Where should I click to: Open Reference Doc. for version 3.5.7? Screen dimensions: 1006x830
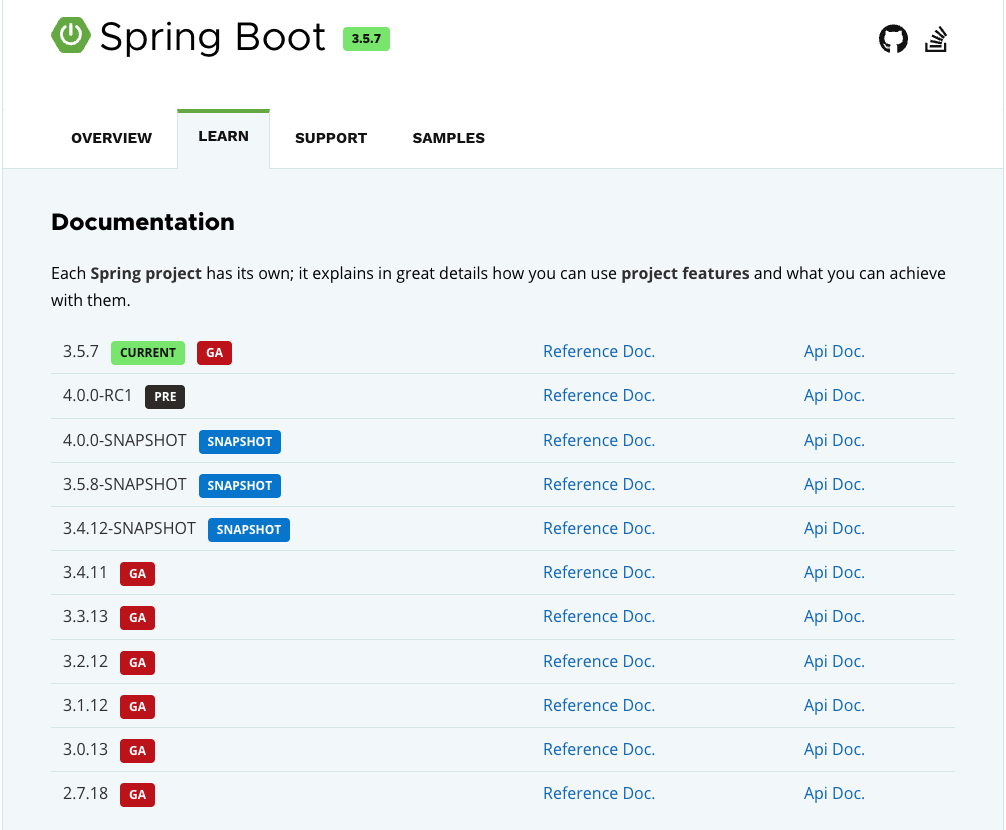pos(599,351)
